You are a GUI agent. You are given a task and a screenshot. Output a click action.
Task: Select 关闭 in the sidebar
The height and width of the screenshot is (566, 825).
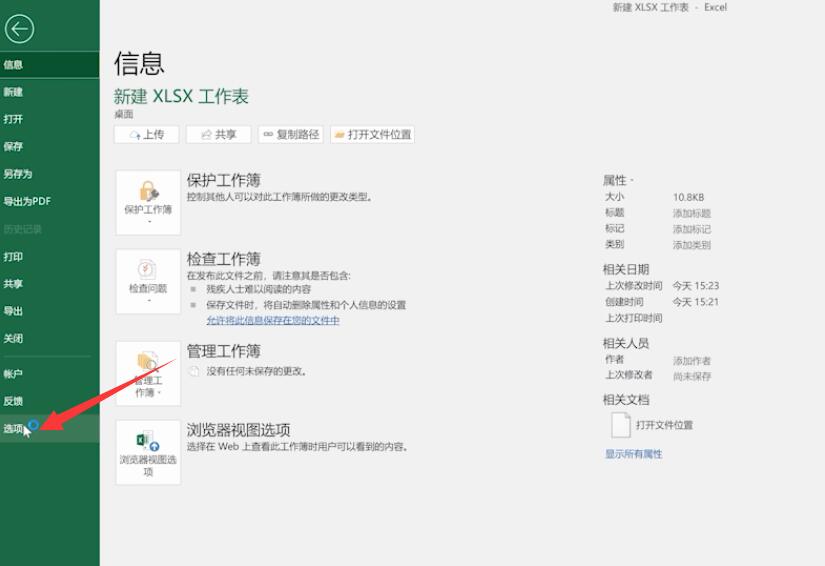coord(49,339)
